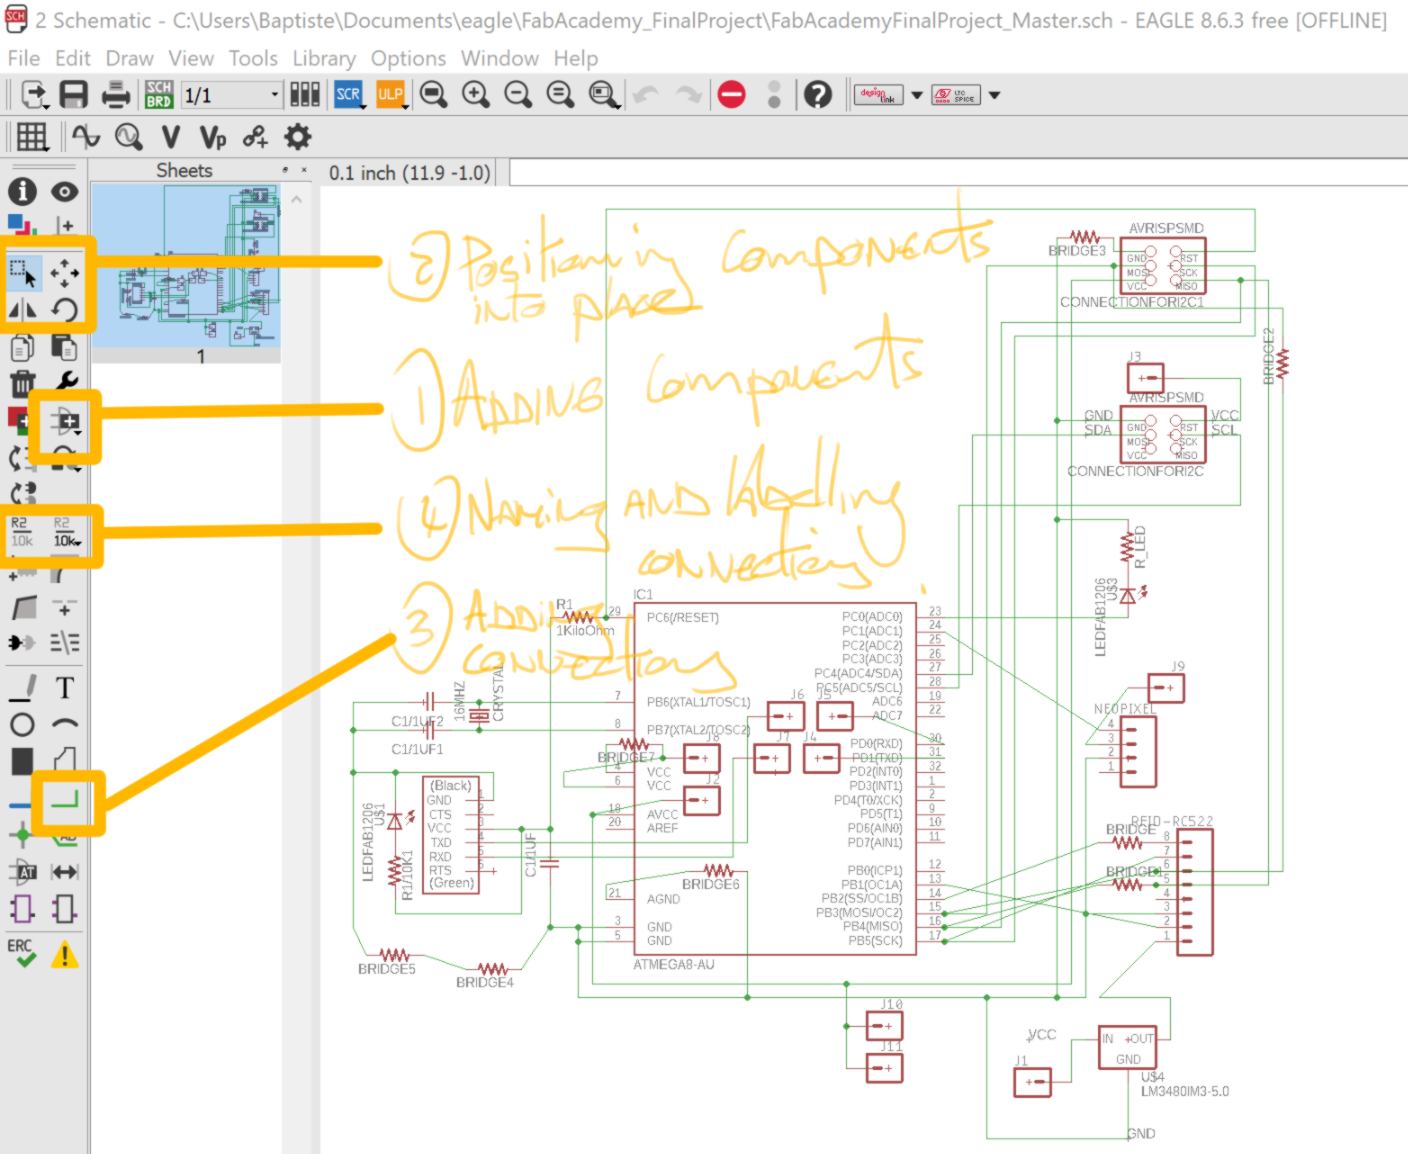Zoom out using the minus magnifier

tap(517, 95)
